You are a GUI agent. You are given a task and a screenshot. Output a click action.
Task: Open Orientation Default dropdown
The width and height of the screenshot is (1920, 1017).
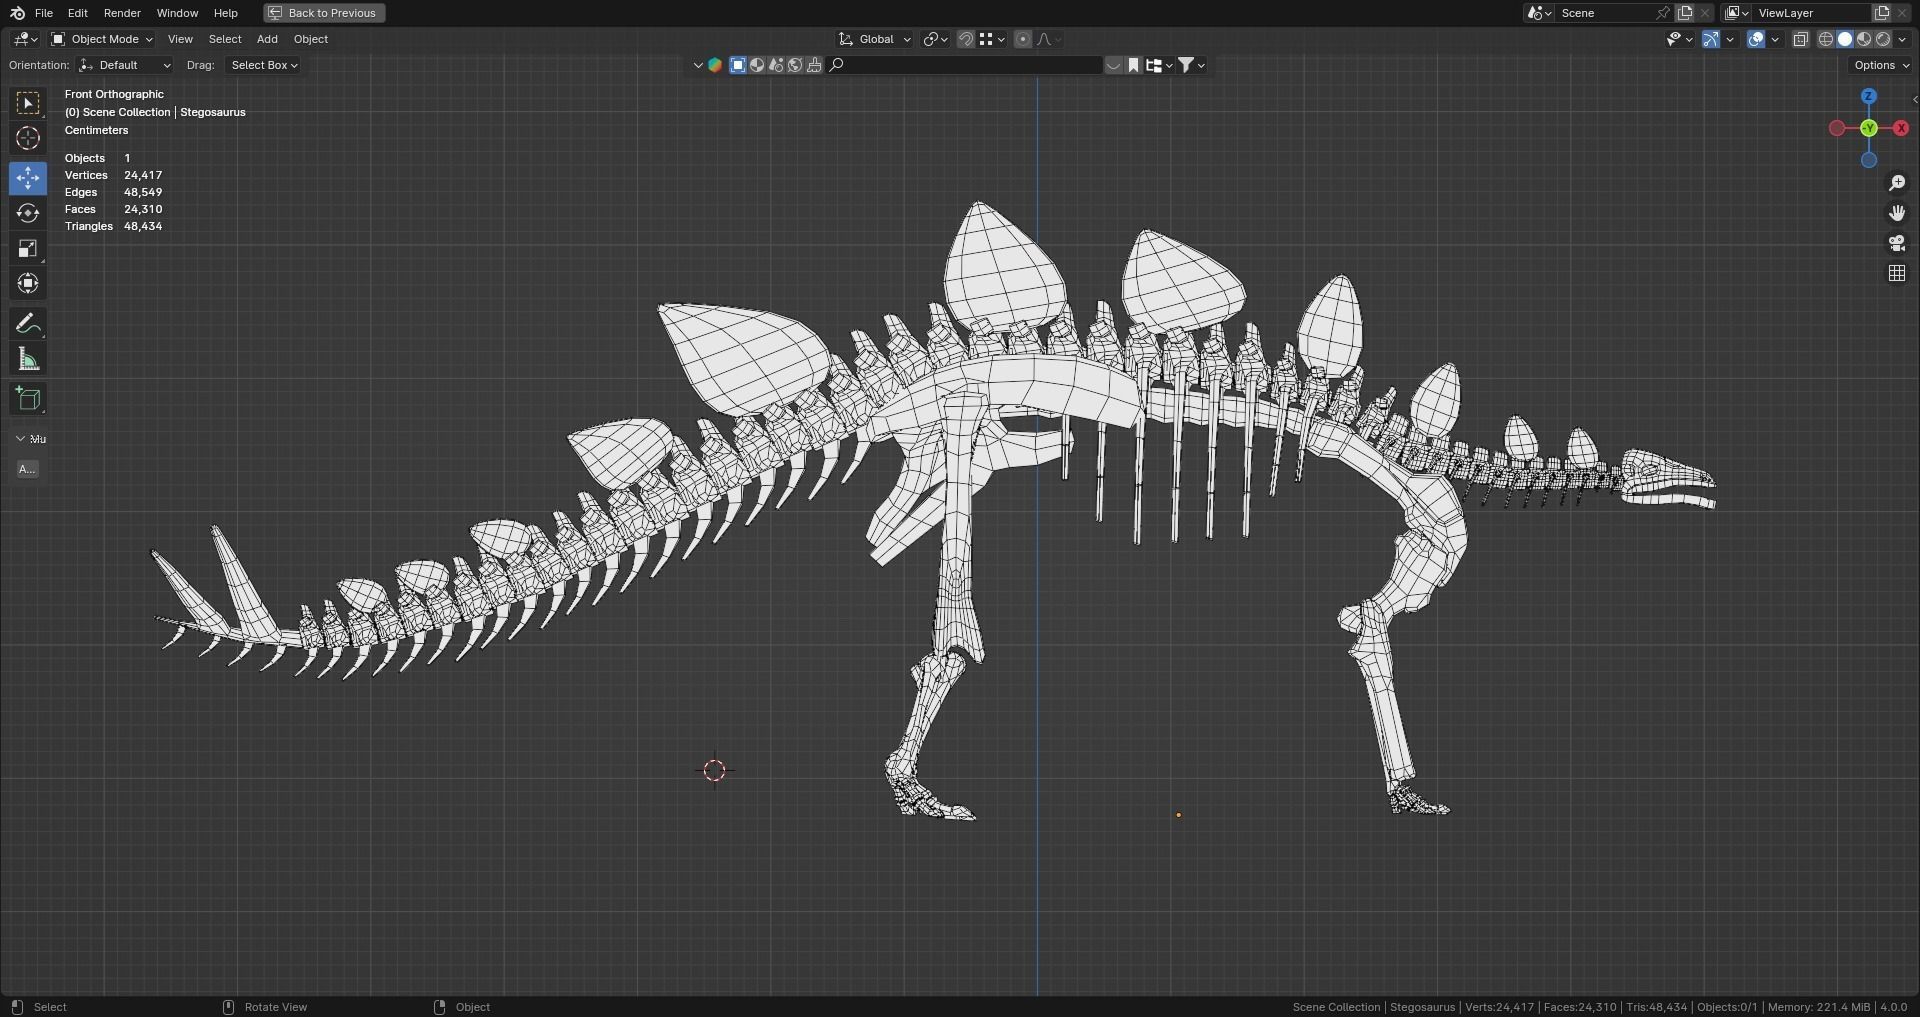click(125, 65)
